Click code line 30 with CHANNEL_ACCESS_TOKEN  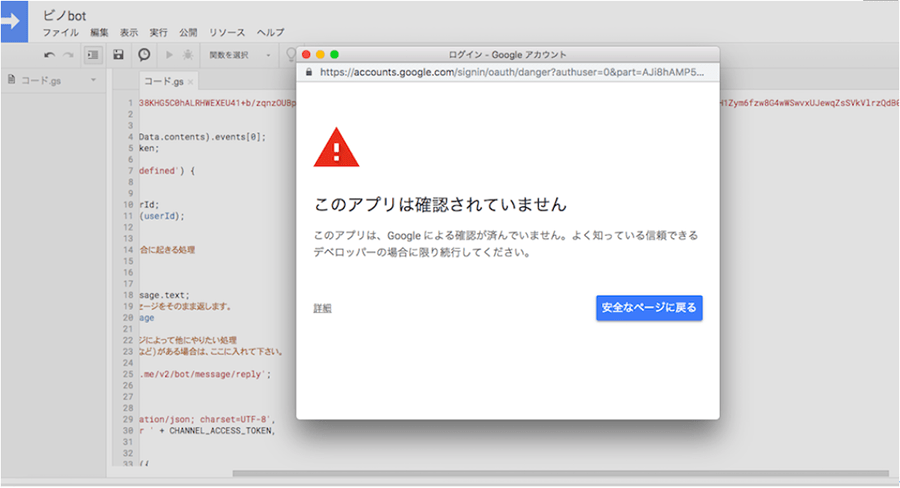207,431
